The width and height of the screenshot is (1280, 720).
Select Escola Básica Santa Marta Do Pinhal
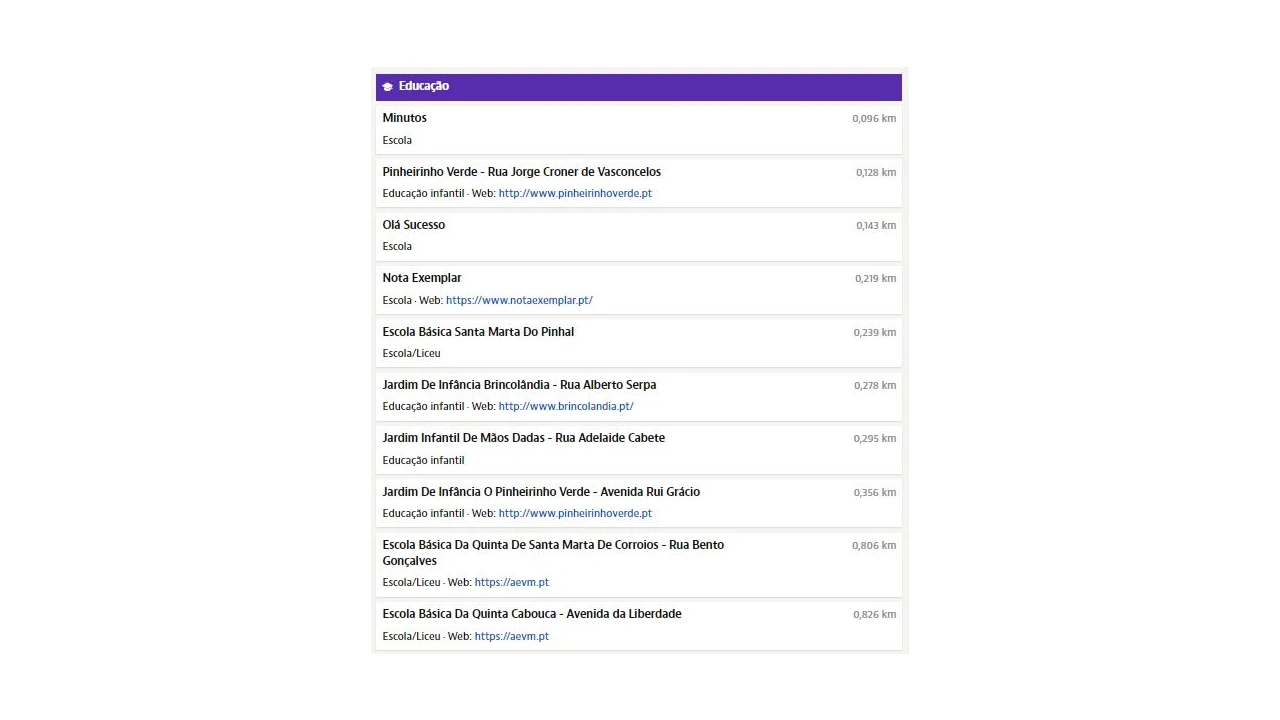[x=478, y=332]
